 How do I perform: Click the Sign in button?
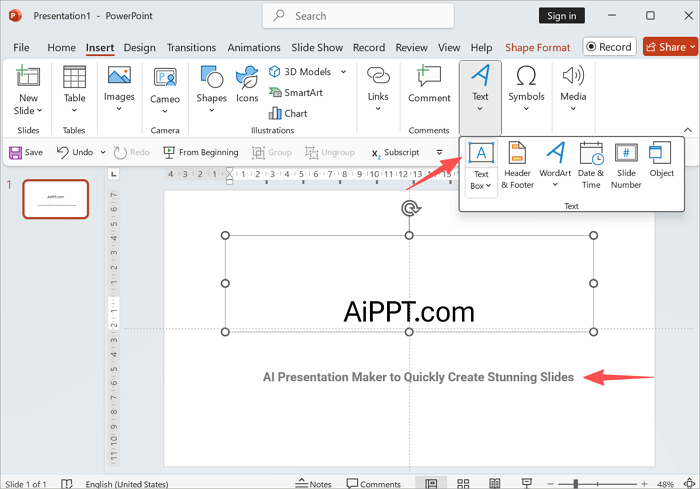pyautogui.click(x=562, y=15)
